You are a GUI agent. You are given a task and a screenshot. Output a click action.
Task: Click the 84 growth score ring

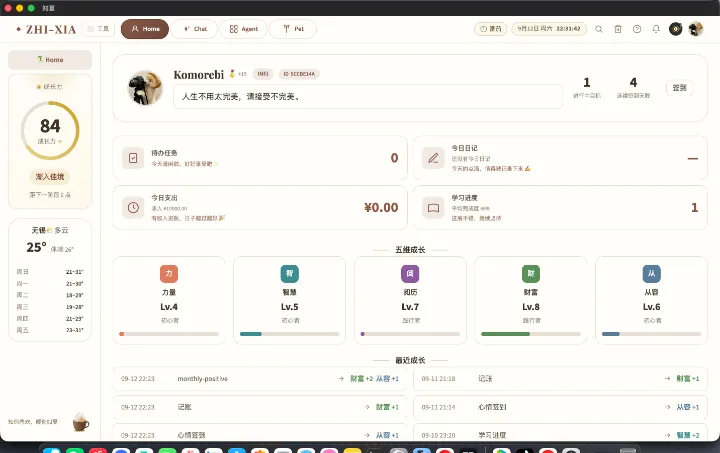point(50,130)
